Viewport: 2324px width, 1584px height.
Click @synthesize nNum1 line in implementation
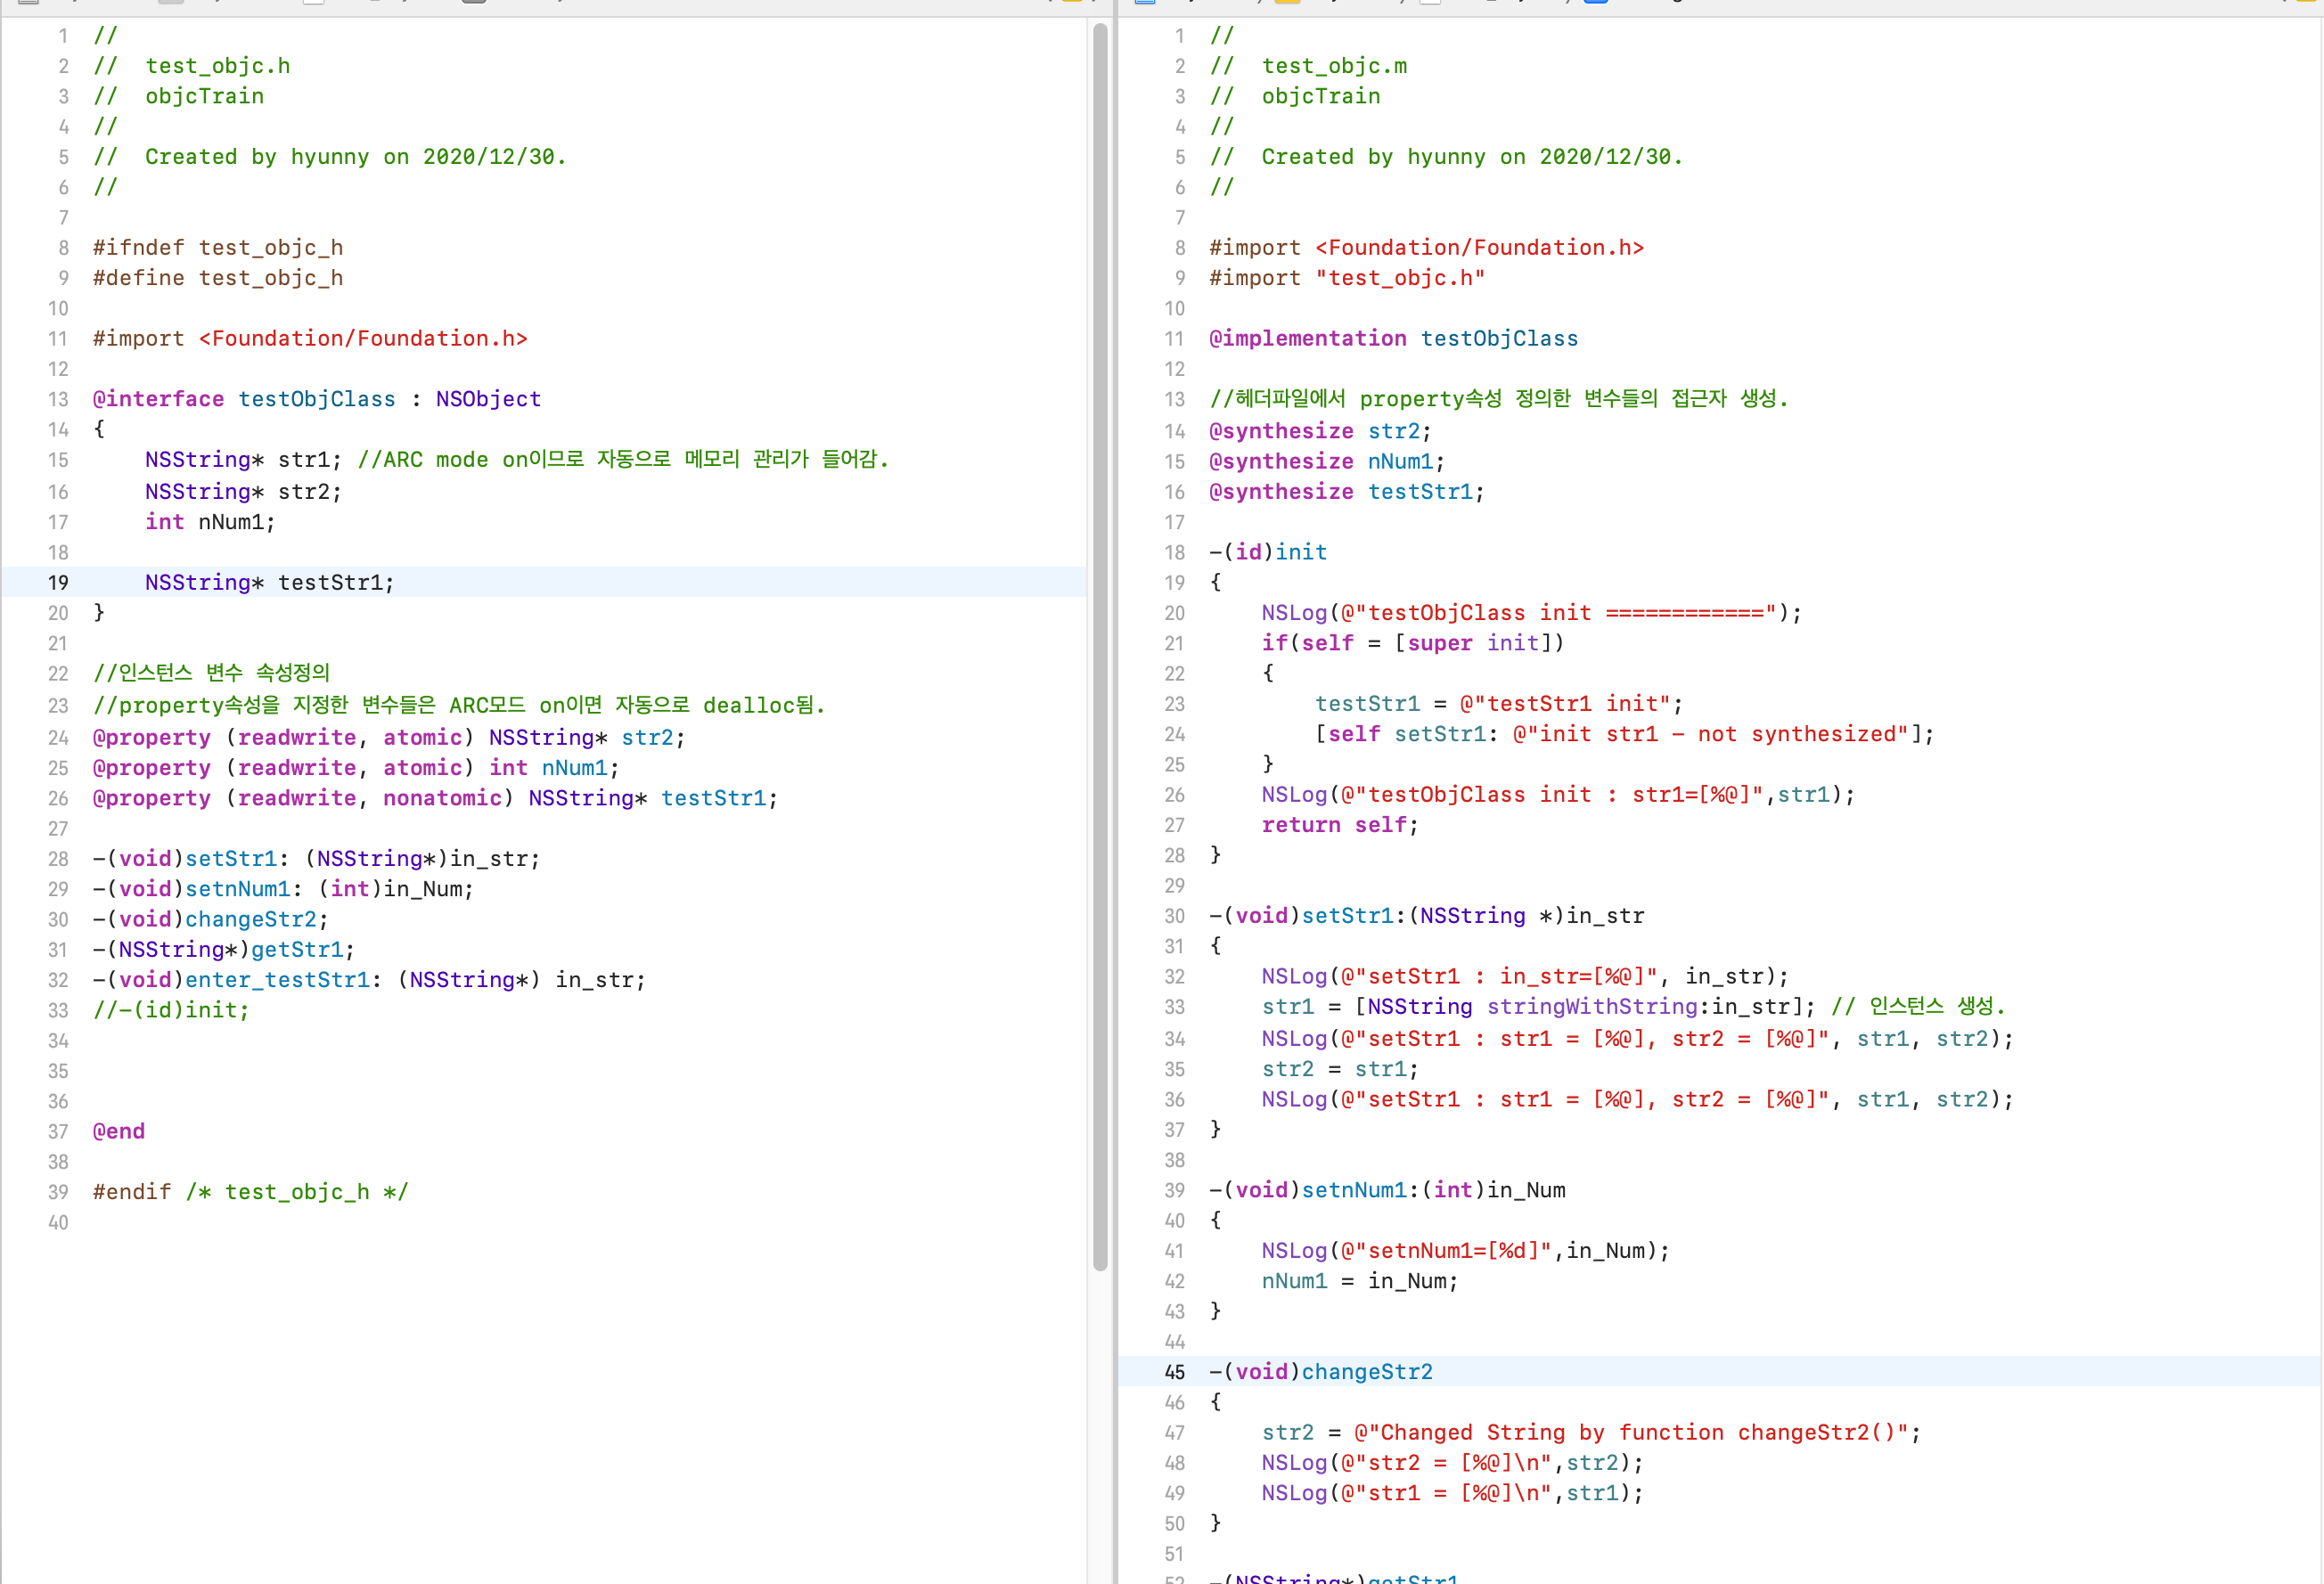coord(1326,461)
